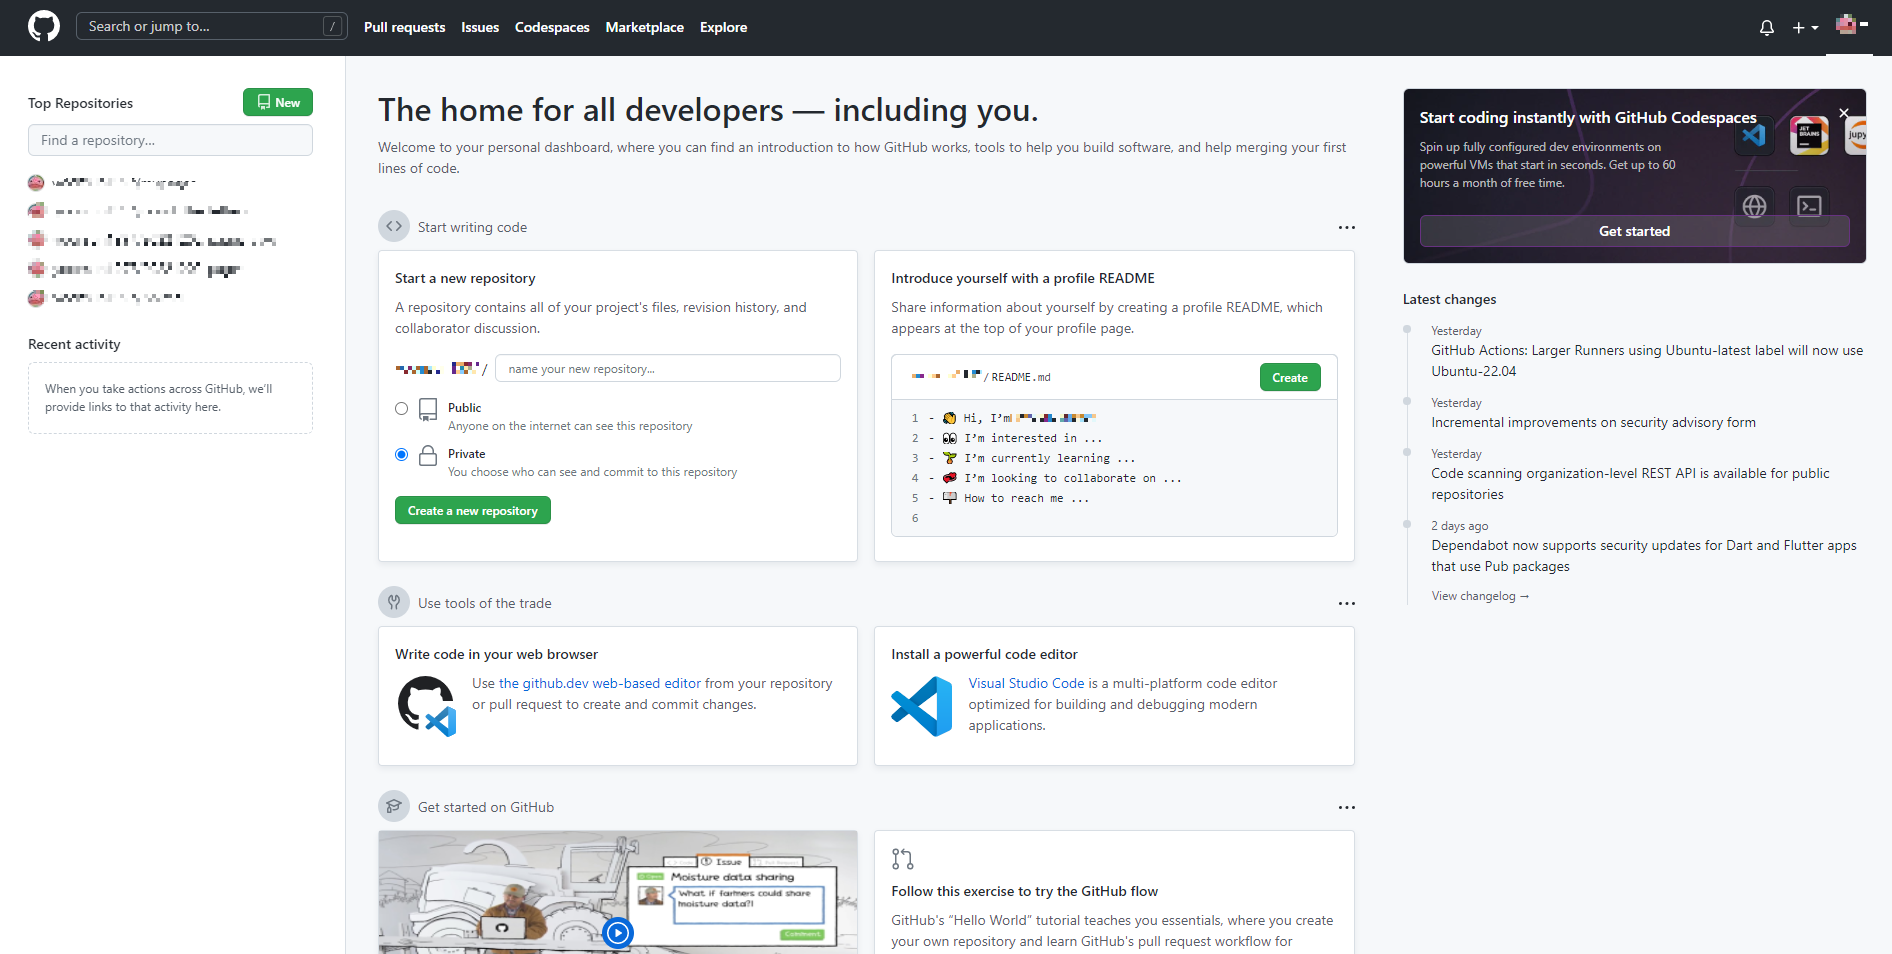Screen dimensions: 1892x954
Task: Open the Ubuntu-22.04 Larger Runners changelog entry
Action: click(1647, 361)
